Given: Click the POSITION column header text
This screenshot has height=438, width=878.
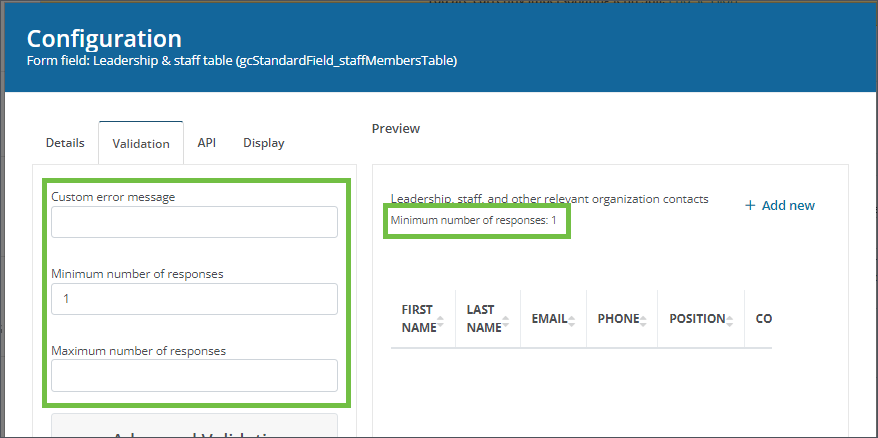Looking at the screenshot, I should (696, 319).
